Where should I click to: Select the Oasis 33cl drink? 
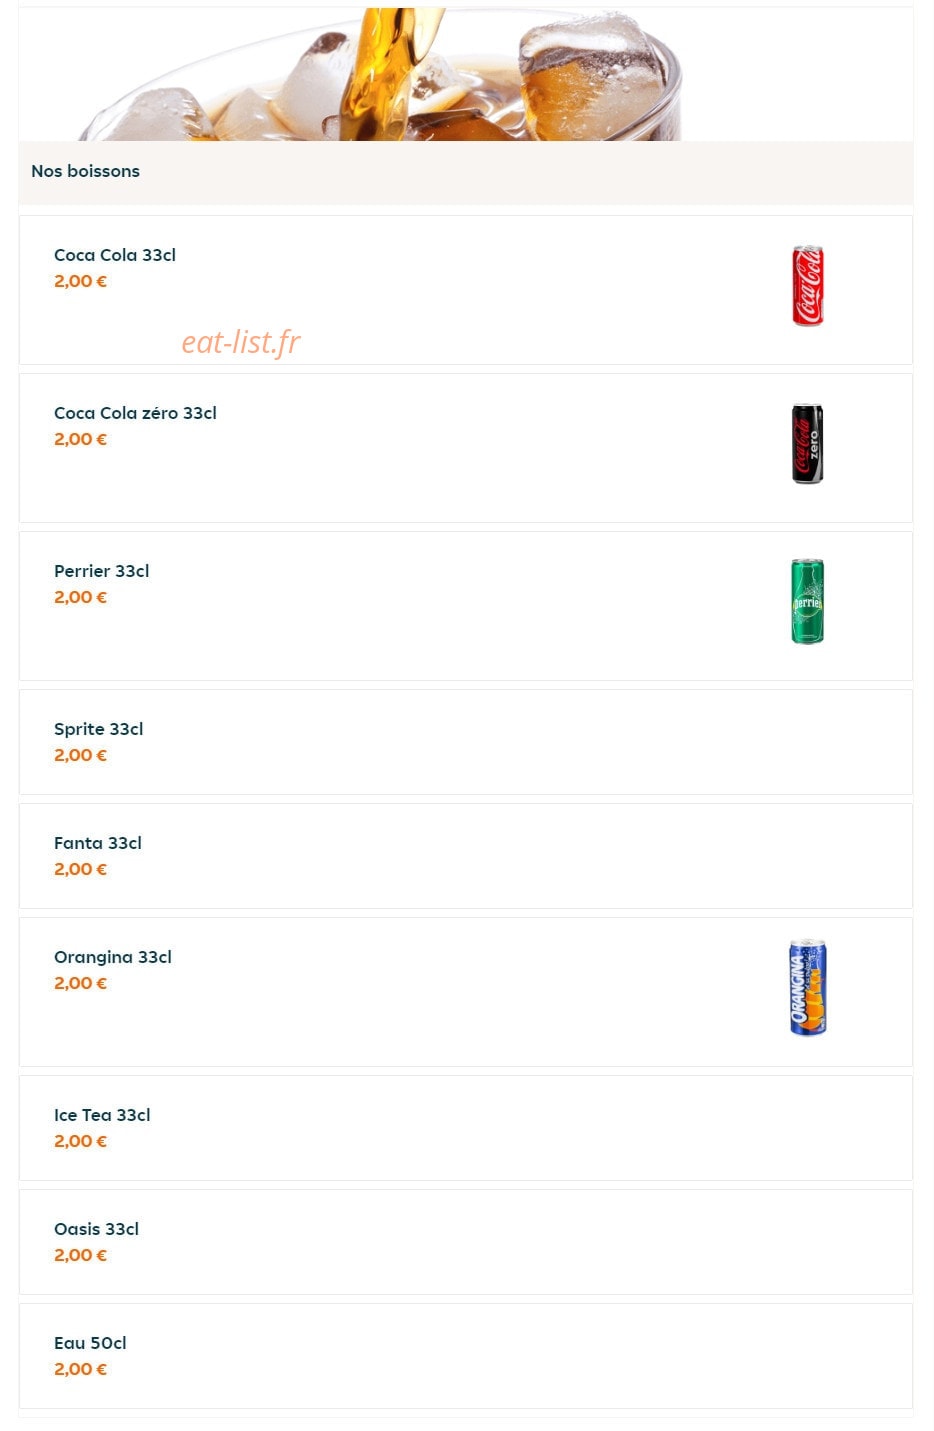[x=466, y=1242]
